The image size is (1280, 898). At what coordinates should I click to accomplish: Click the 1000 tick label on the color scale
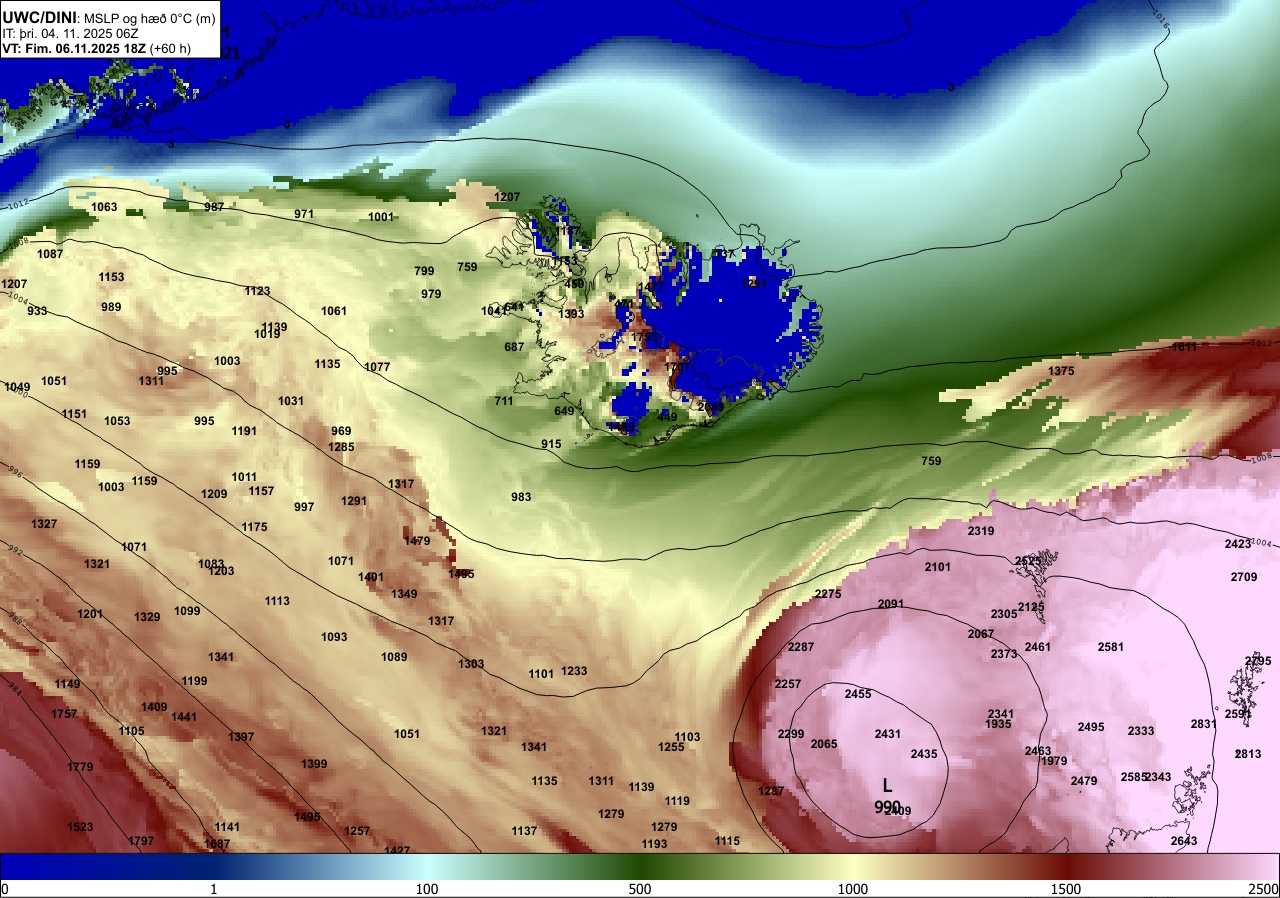[x=853, y=889]
